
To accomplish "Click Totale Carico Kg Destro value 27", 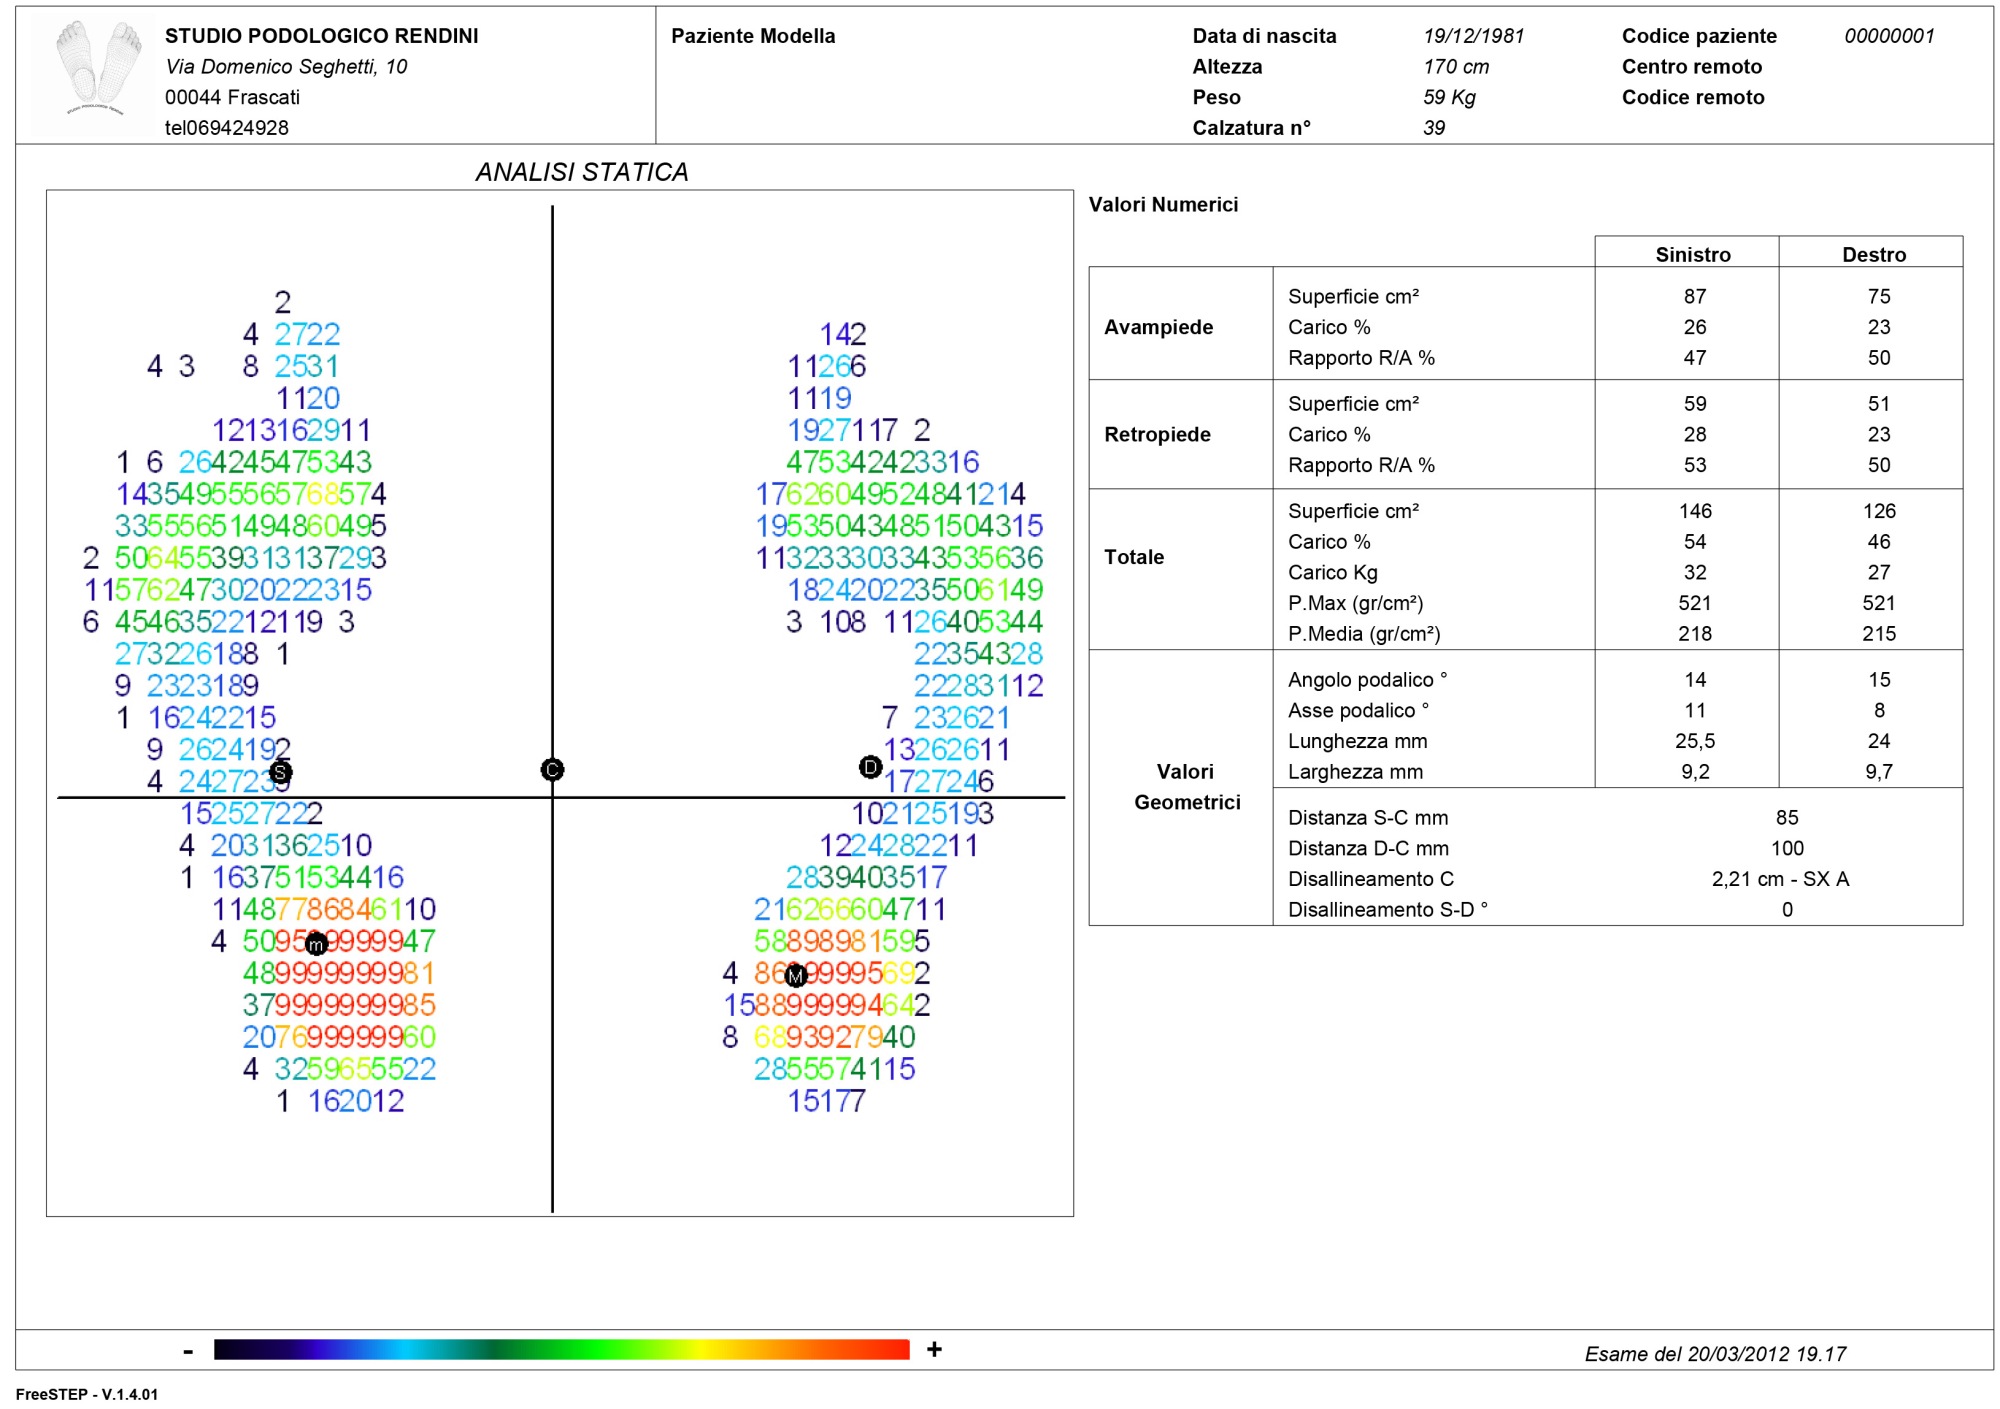I will tap(1879, 572).
